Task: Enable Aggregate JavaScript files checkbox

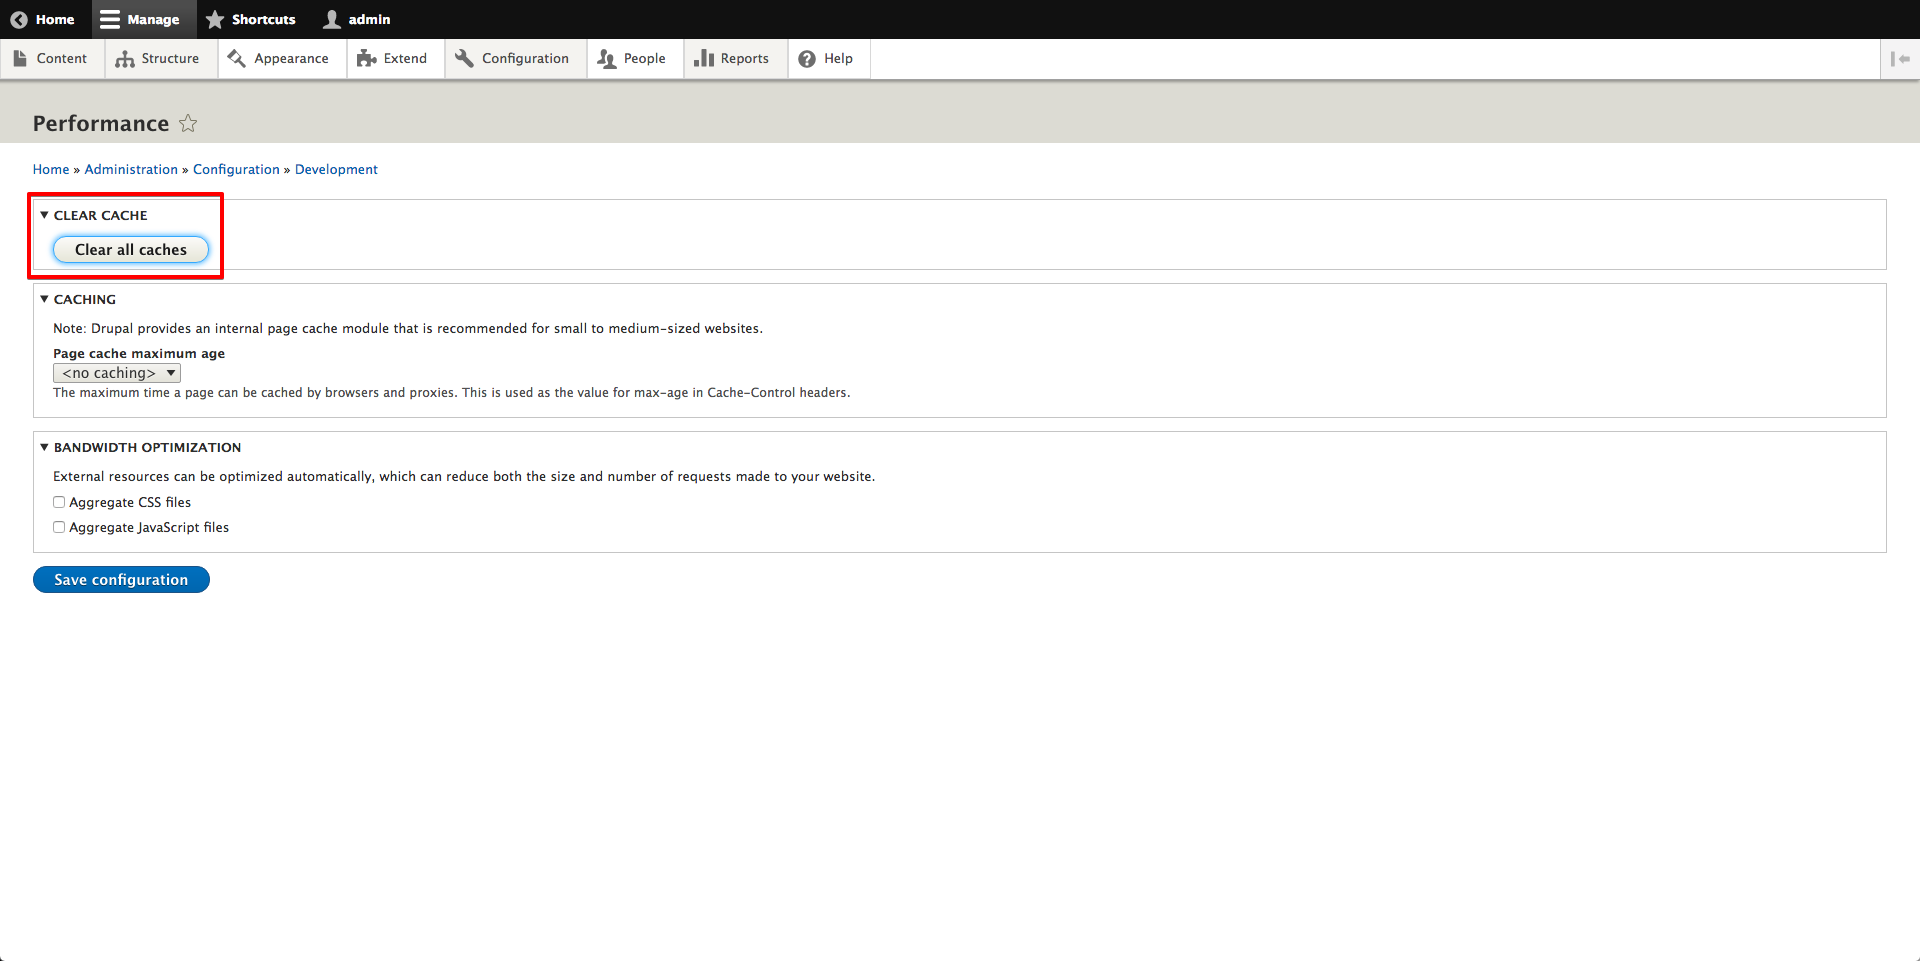Action: click(59, 527)
